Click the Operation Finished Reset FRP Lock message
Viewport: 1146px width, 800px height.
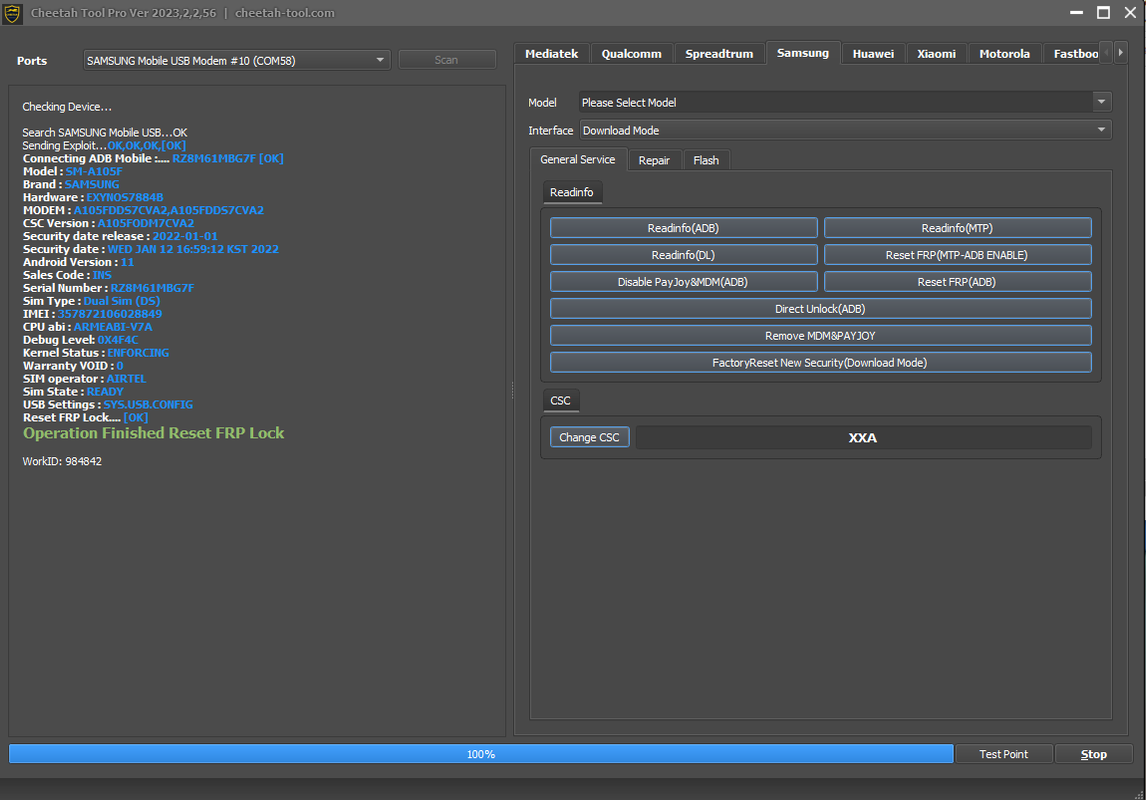click(x=153, y=433)
